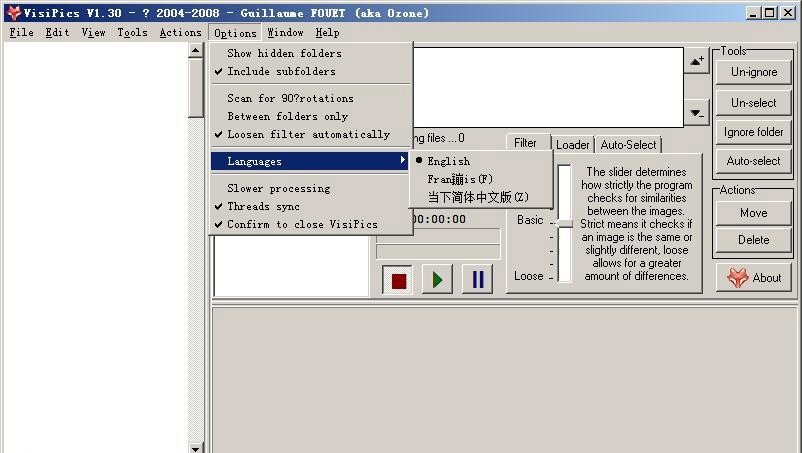
Task: Click the Delete action button
Action: [754, 240]
